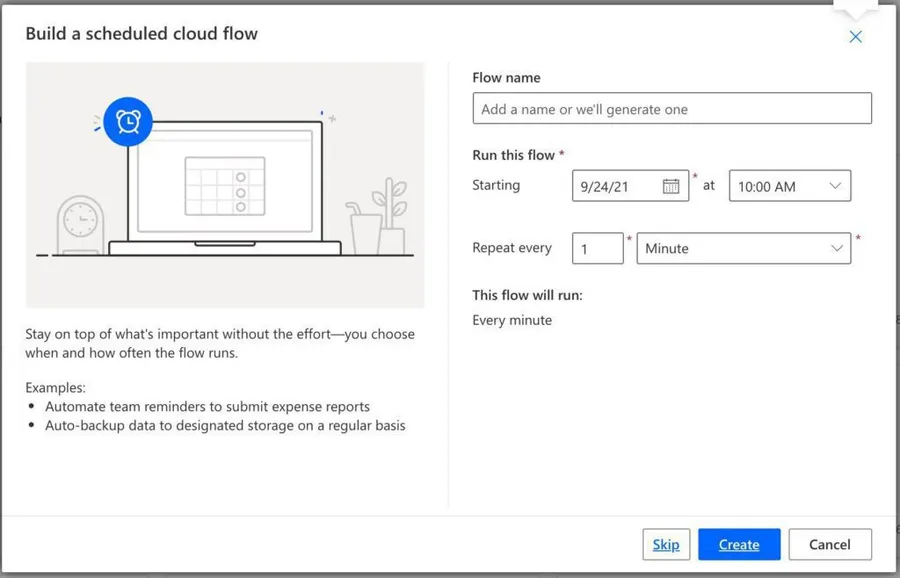900x578 pixels.
Task: Click the potted plant illustration
Action: [390, 217]
